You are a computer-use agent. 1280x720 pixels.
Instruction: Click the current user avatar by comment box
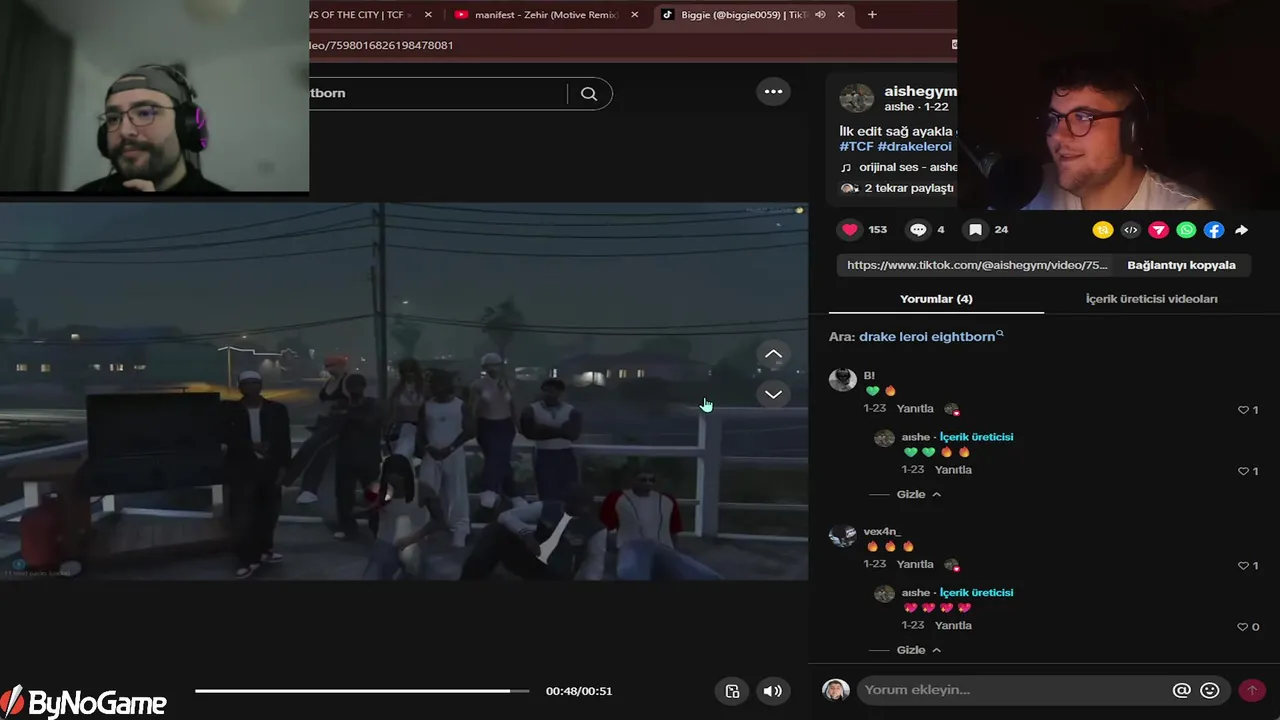(x=835, y=690)
